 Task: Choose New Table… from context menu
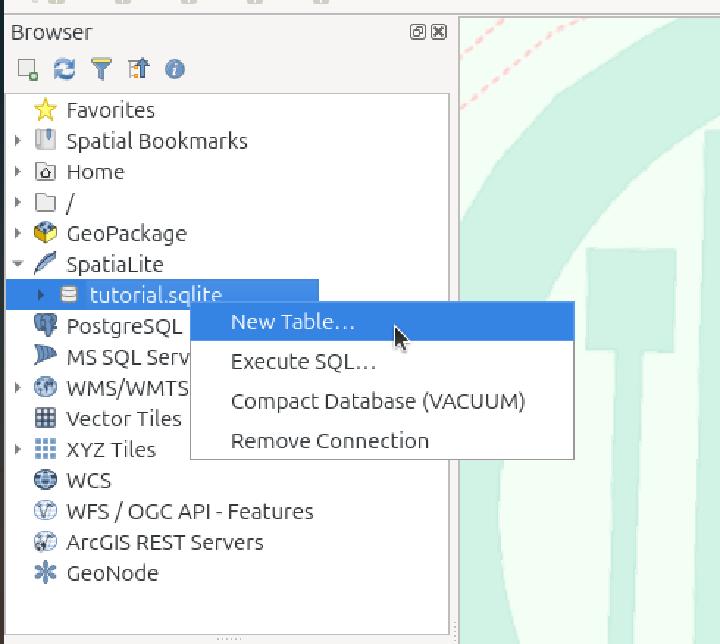tap(292, 322)
